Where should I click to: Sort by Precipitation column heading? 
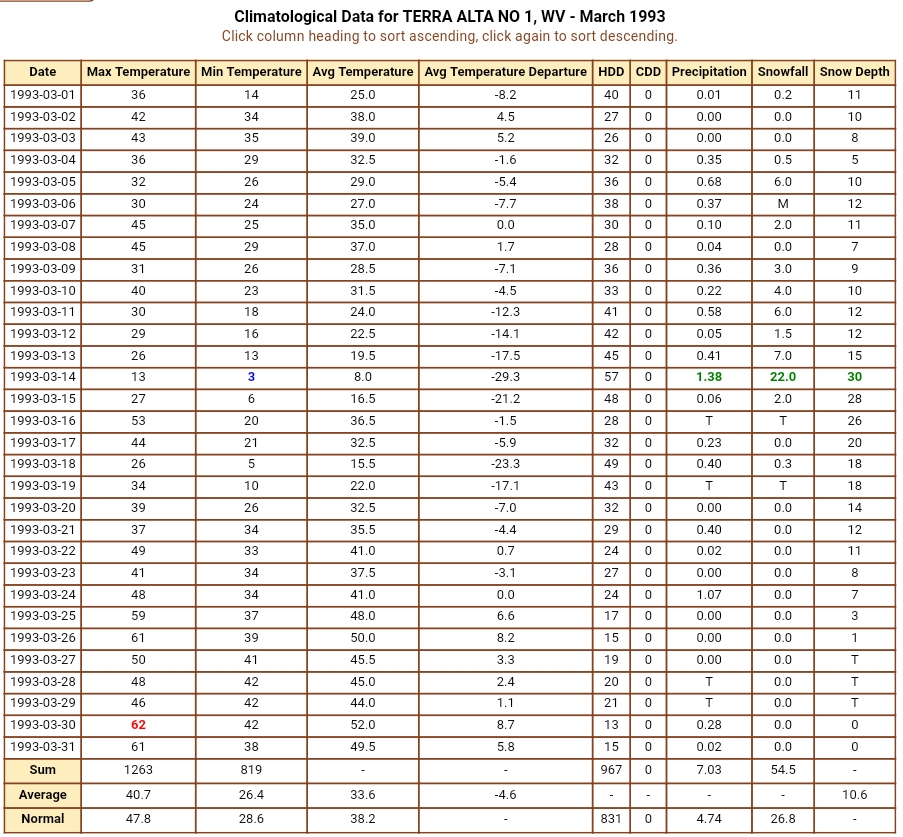(x=709, y=72)
